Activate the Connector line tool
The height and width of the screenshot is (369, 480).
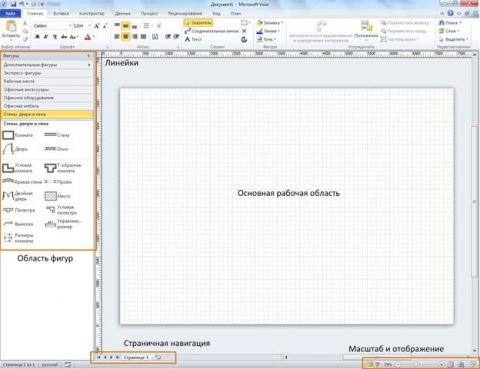[x=212, y=31]
